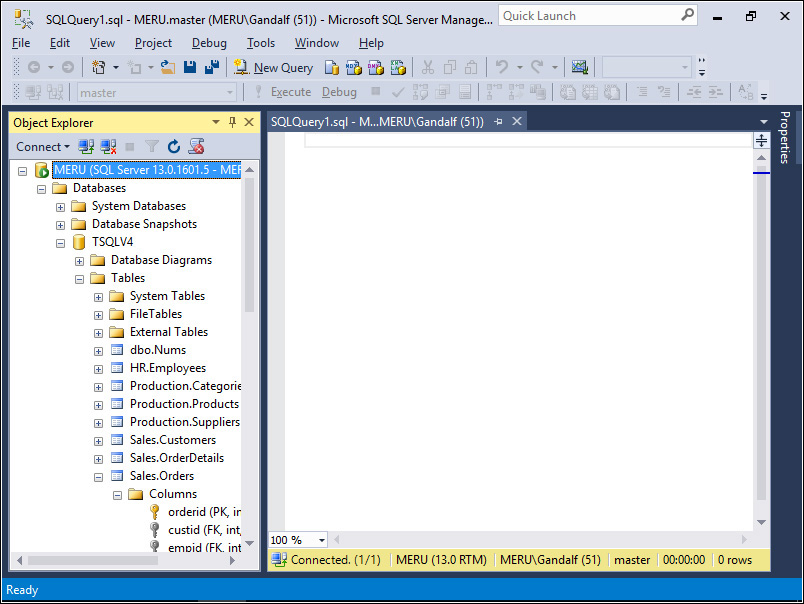The width and height of the screenshot is (804, 604).
Task: Click inside the Quick Launch search box
Action: tap(588, 16)
